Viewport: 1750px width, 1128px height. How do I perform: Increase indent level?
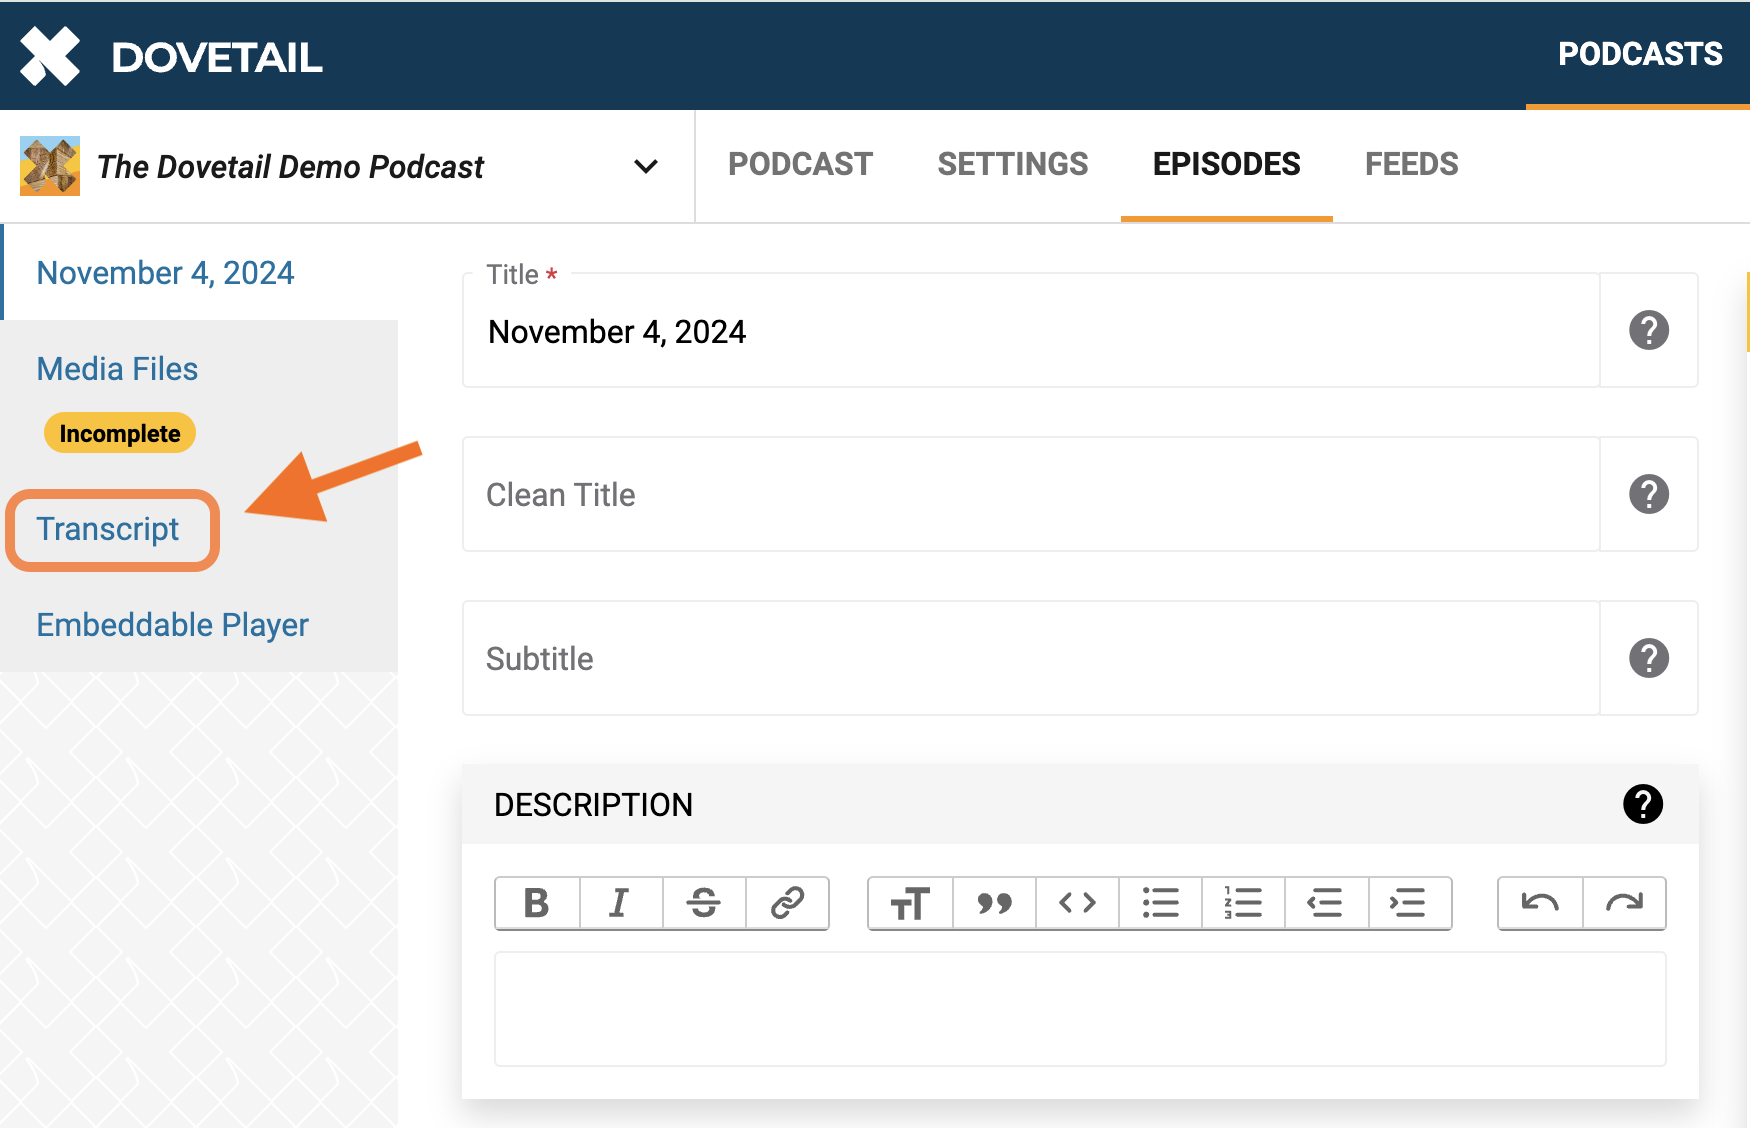(1409, 903)
